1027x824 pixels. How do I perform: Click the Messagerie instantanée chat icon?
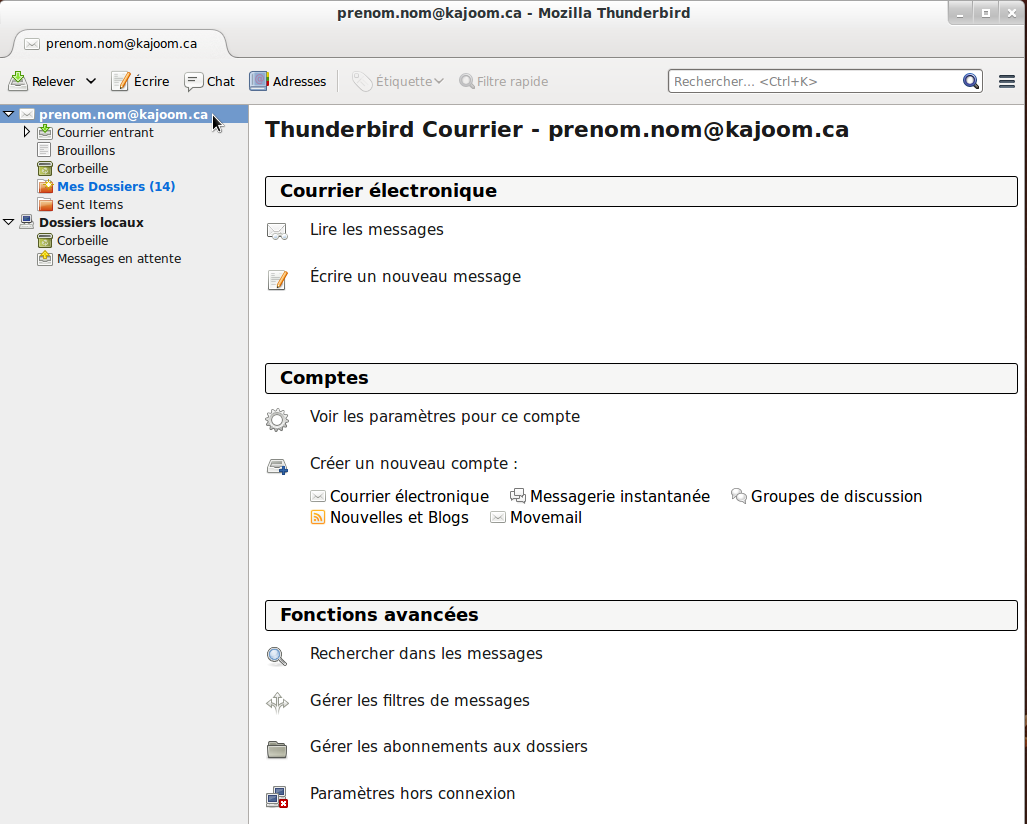pyautogui.click(x=518, y=496)
